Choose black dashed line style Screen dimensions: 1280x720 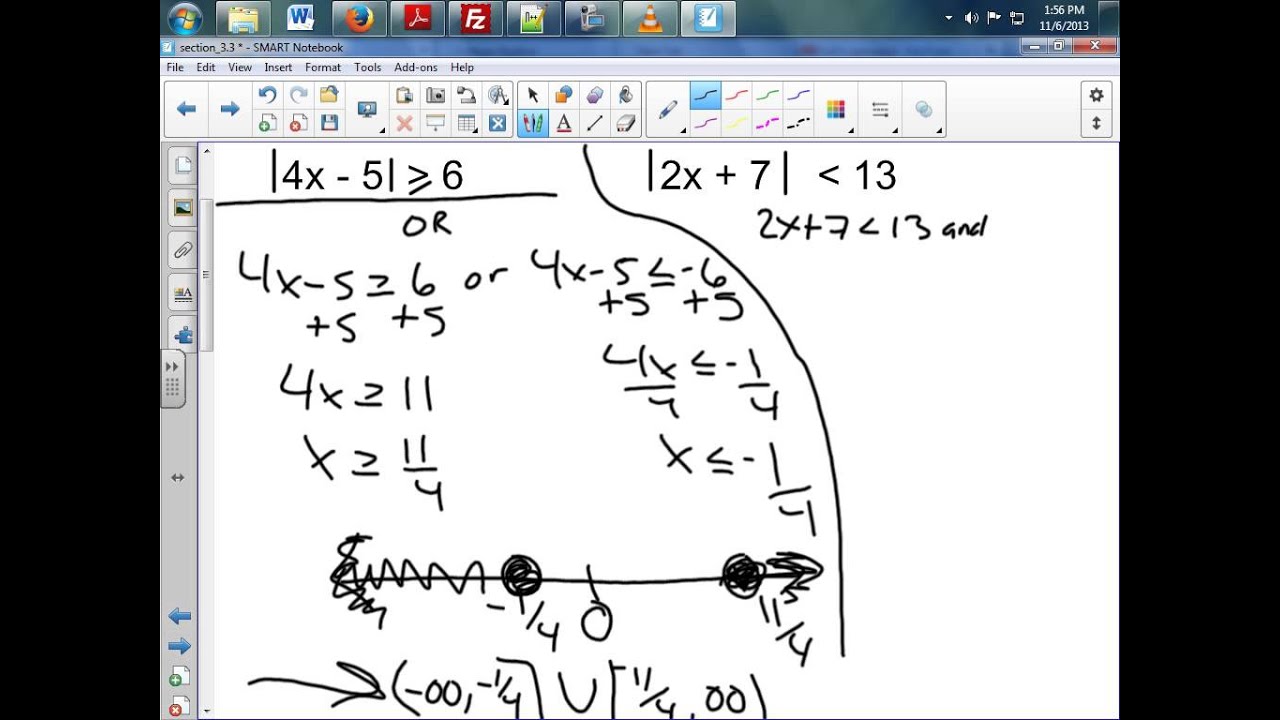pyautogui.click(x=798, y=123)
